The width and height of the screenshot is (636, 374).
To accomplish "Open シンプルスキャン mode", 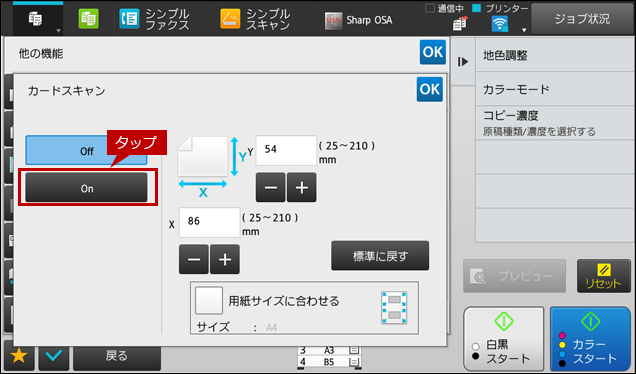I will [255, 19].
